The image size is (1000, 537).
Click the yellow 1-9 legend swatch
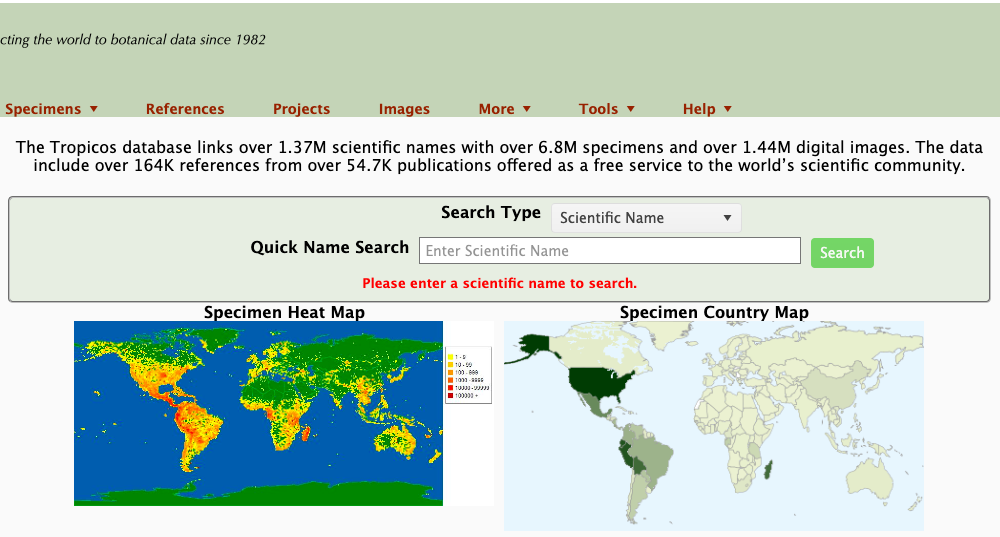451,356
